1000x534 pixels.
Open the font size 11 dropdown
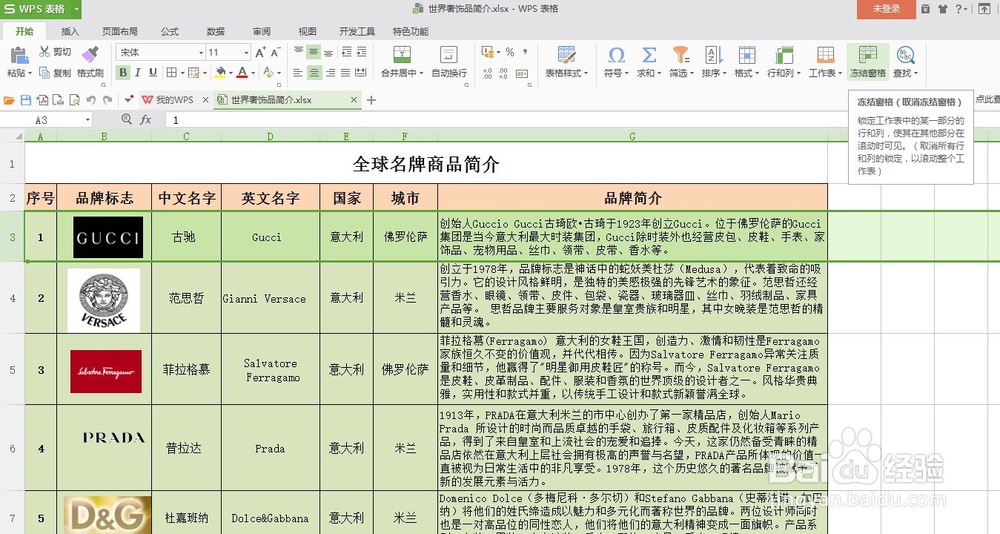tap(246, 52)
